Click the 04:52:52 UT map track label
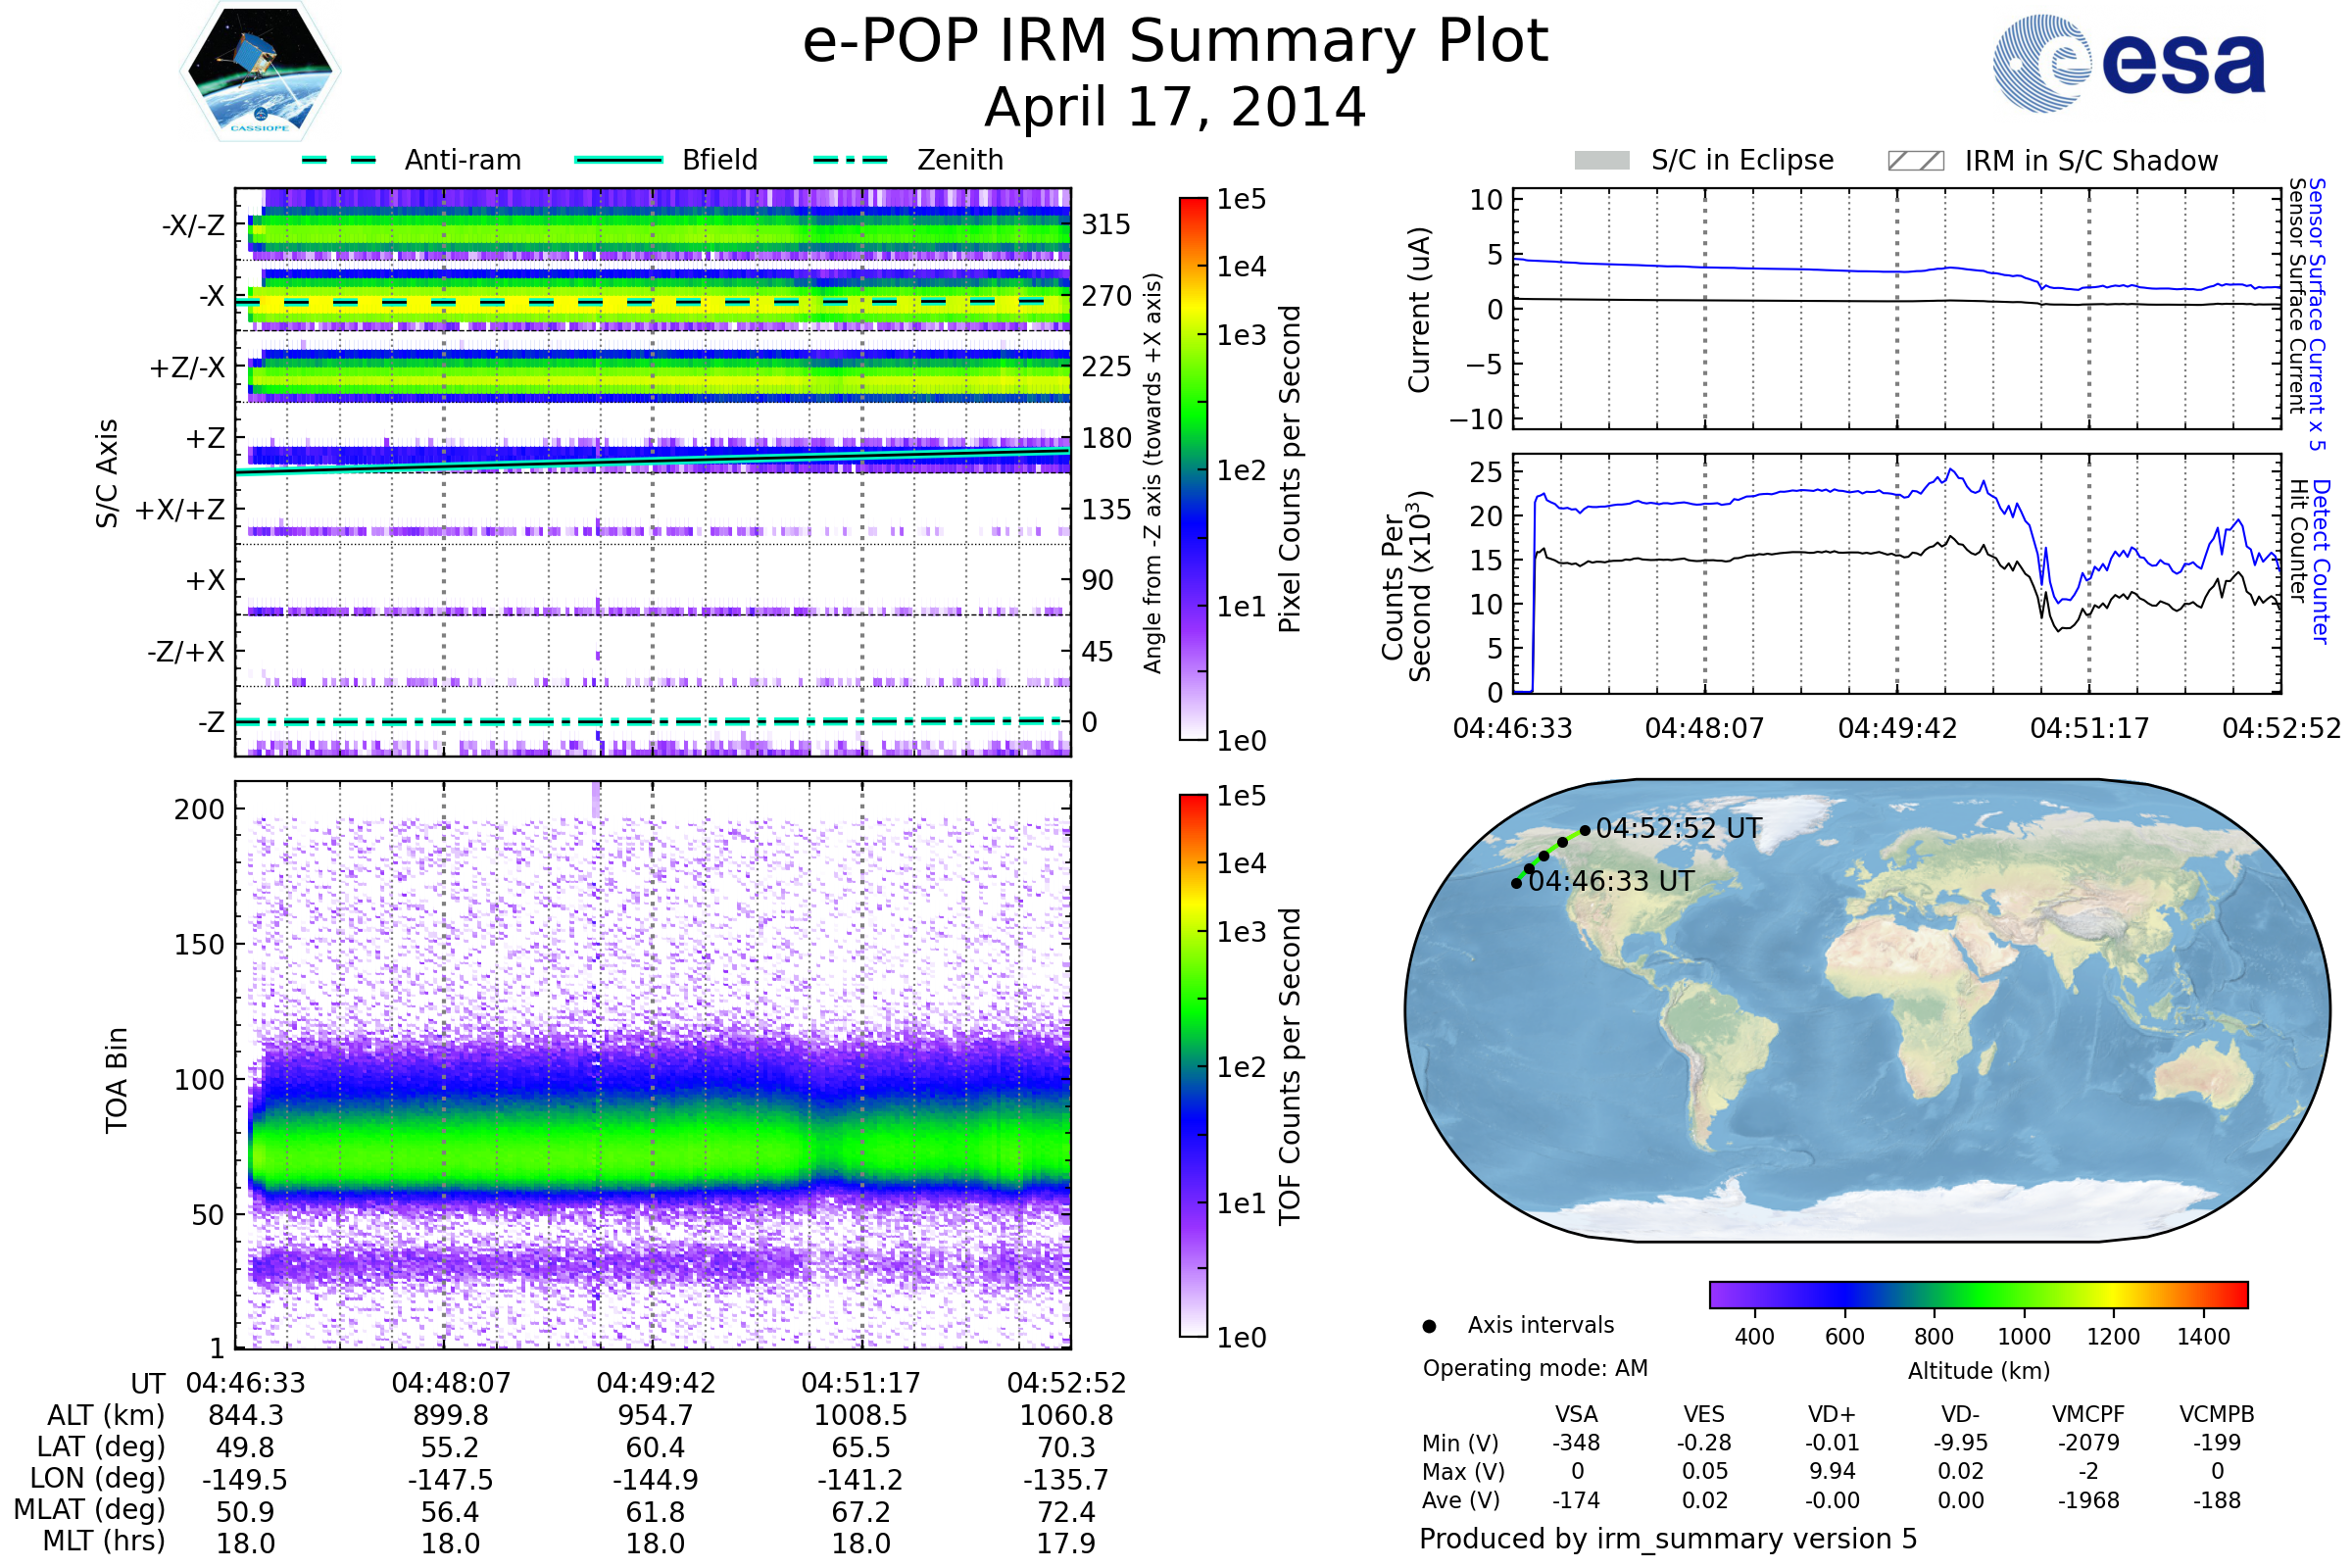 point(1678,828)
